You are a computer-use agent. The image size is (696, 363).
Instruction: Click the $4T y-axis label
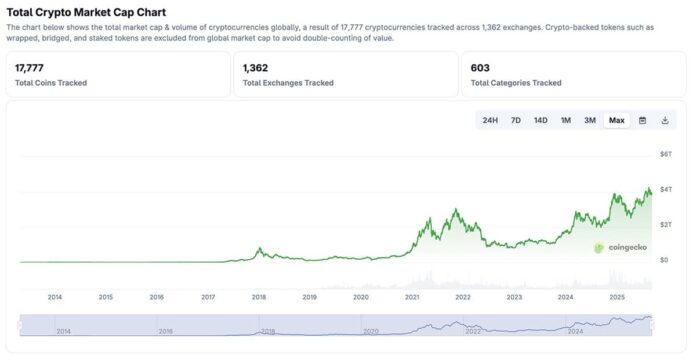pos(666,189)
